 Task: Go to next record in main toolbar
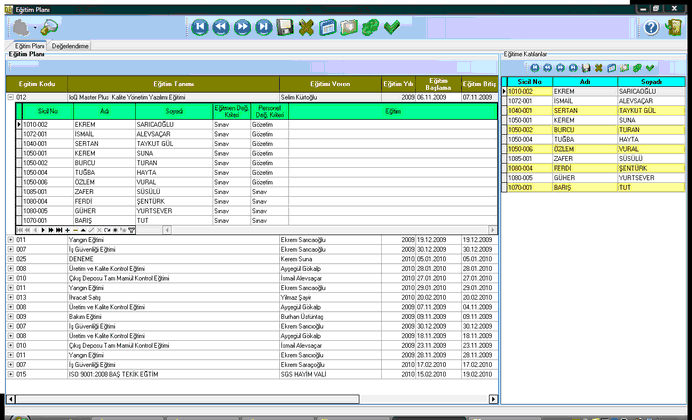pos(242,27)
